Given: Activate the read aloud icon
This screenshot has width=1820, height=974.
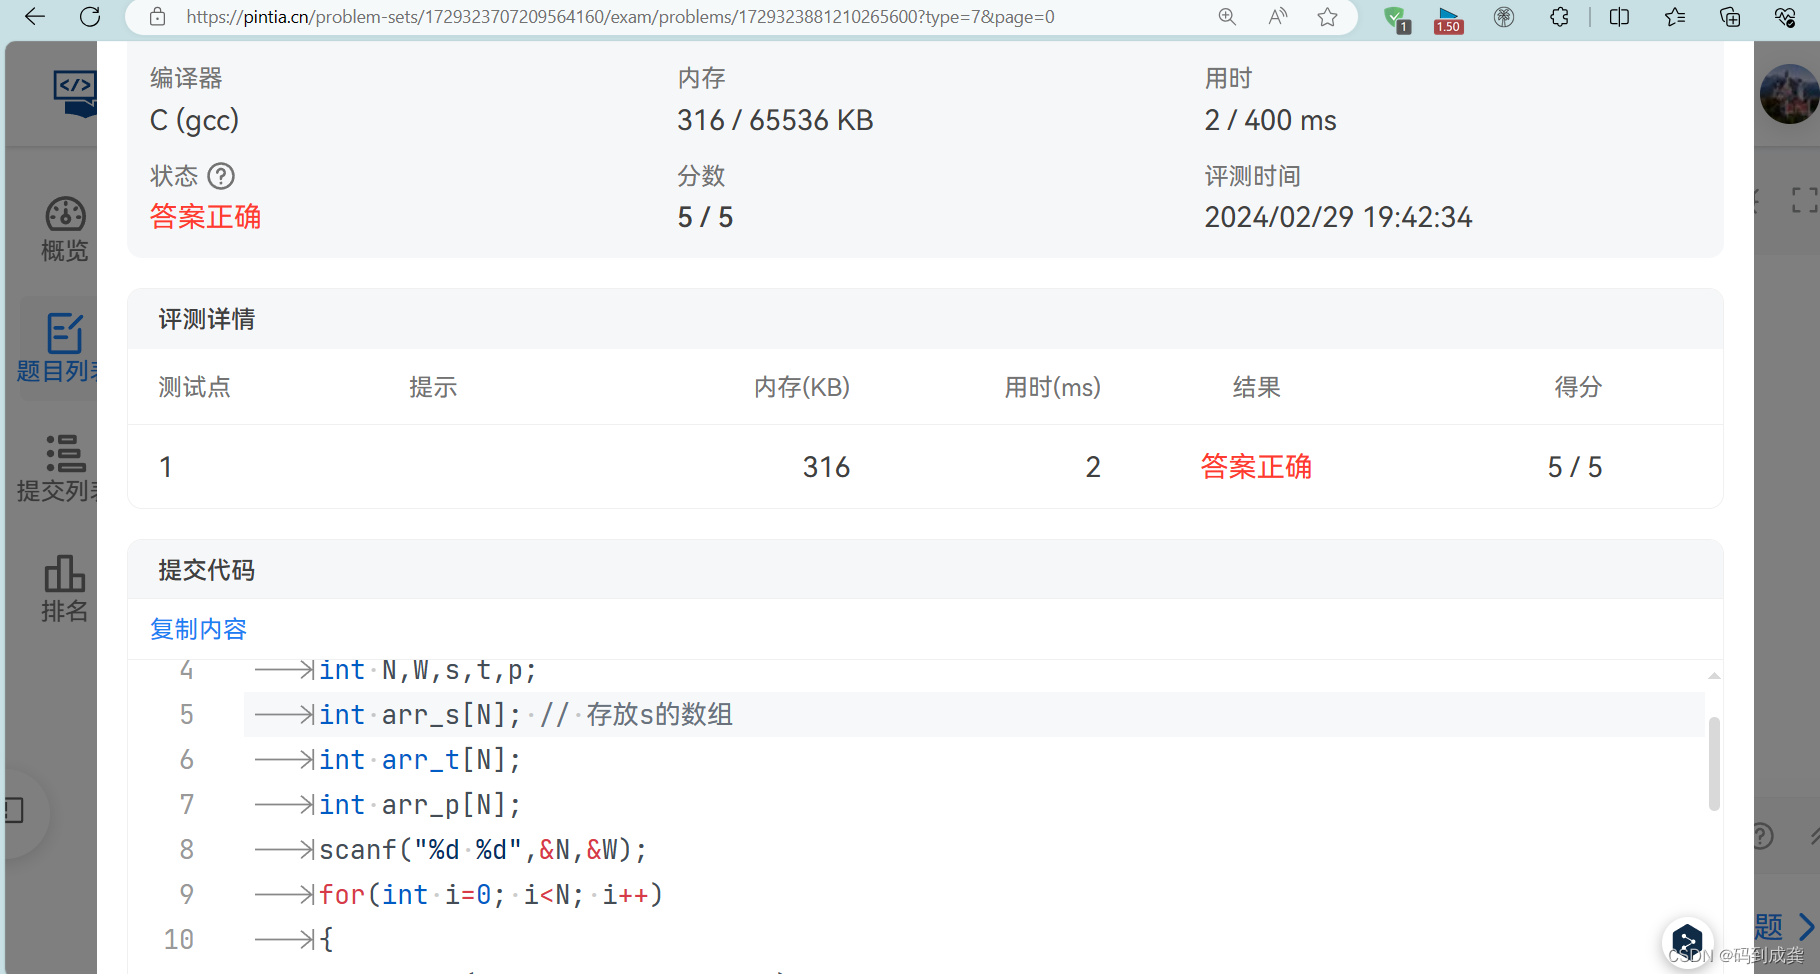Looking at the screenshot, I should [x=1278, y=17].
